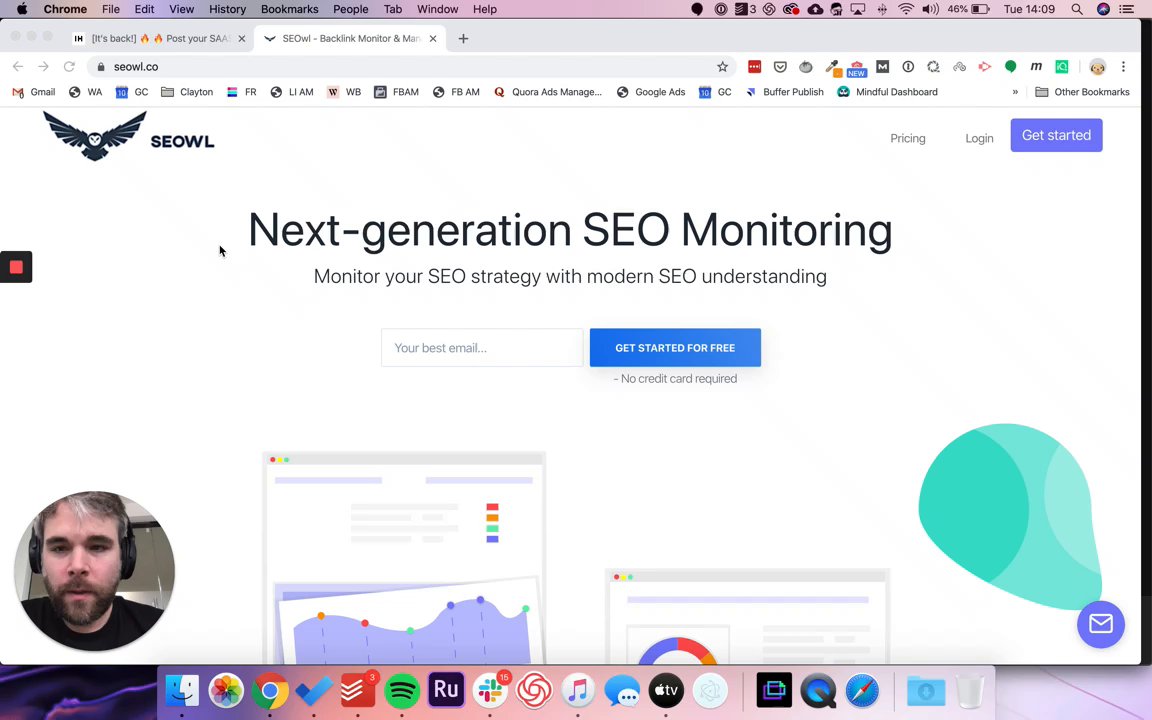Image resolution: width=1152 pixels, height=720 pixels.
Task: Expand the Other Bookmarks folder
Action: [x=1082, y=92]
